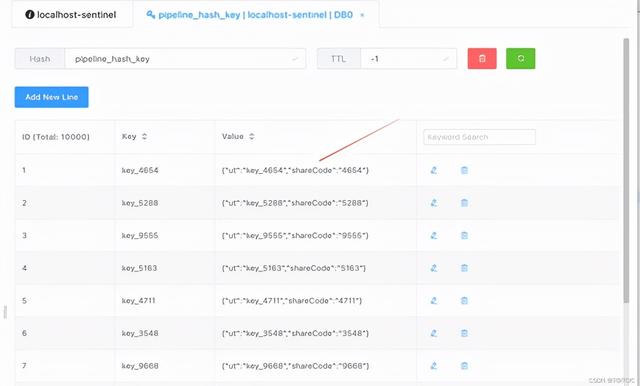Image resolution: width=640 pixels, height=386 pixels.
Task: Click the Keyword Search field
Action: pyautogui.click(x=479, y=137)
